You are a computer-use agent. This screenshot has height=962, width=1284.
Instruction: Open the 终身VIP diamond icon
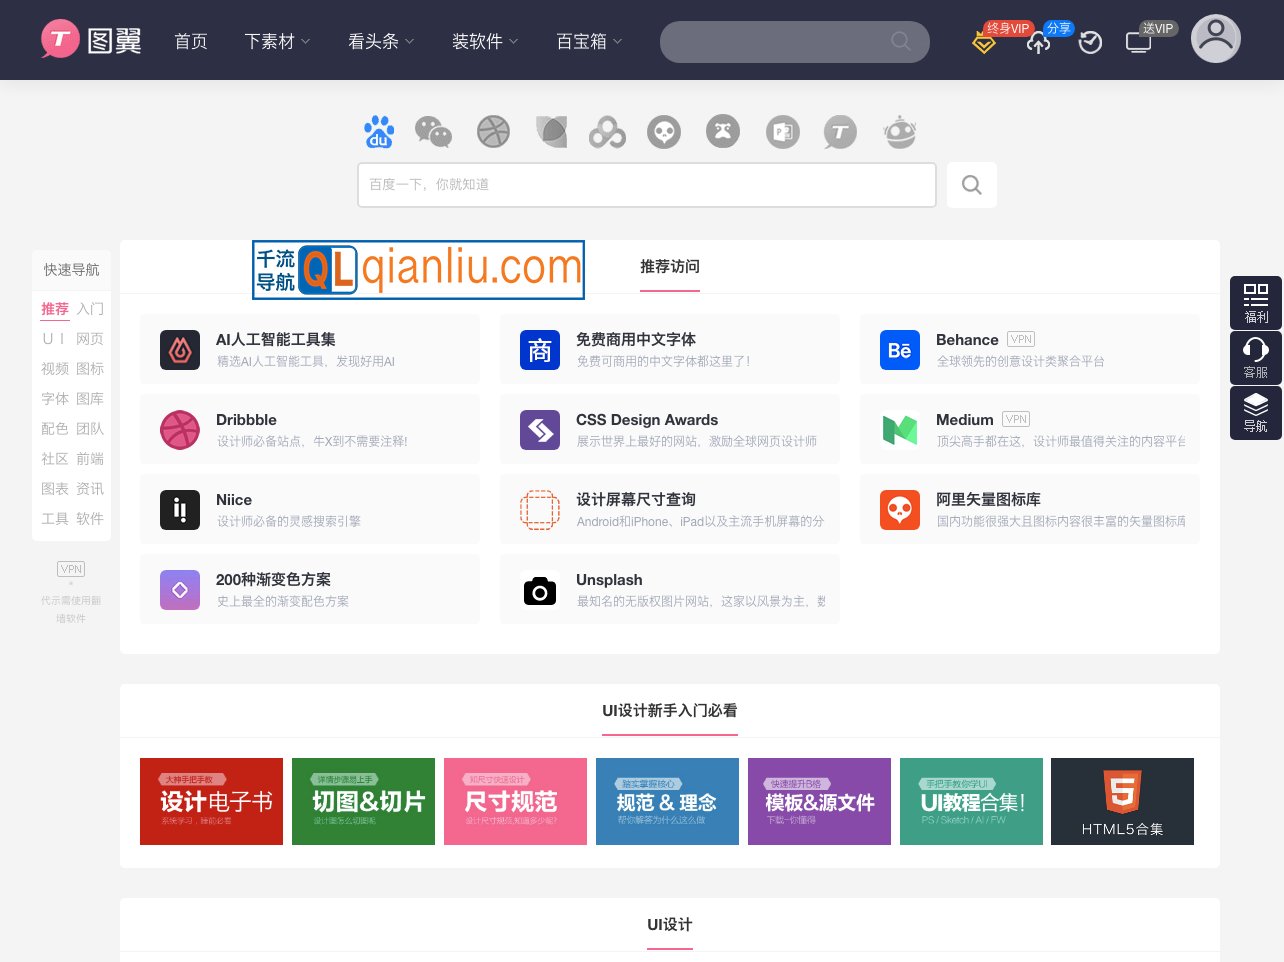click(984, 42)
